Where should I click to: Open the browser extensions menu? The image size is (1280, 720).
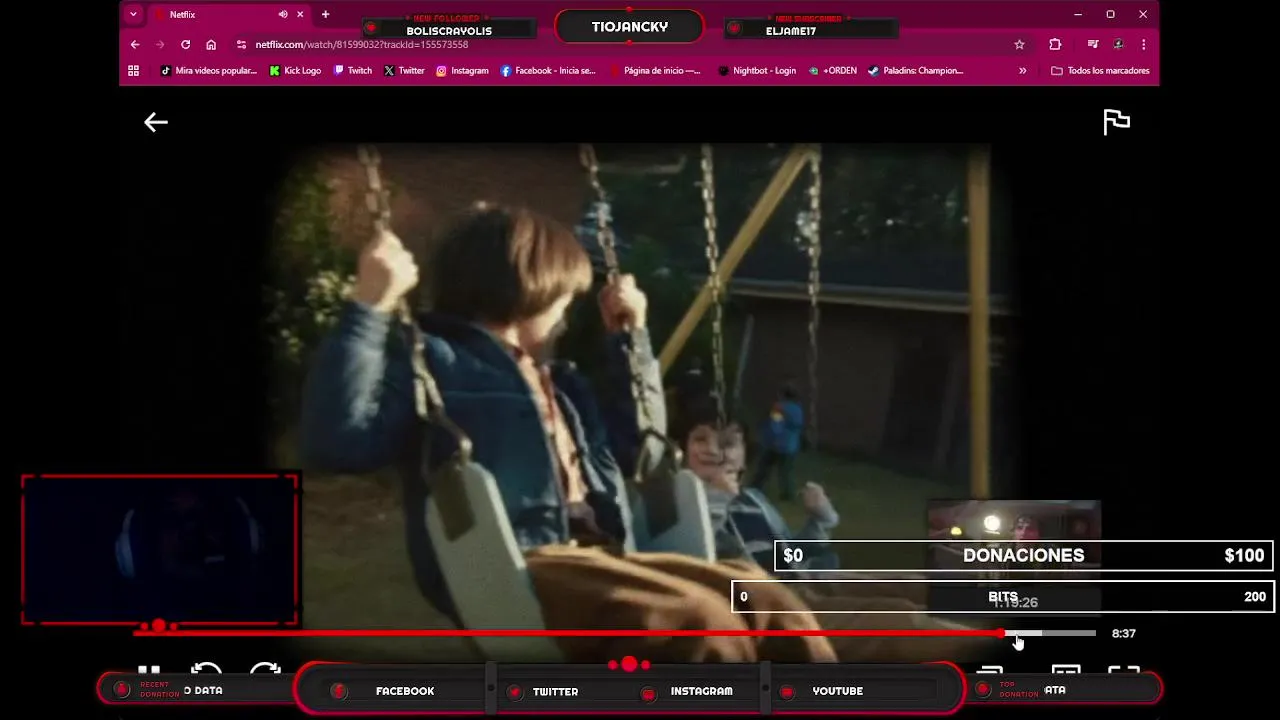point(1055,44)
